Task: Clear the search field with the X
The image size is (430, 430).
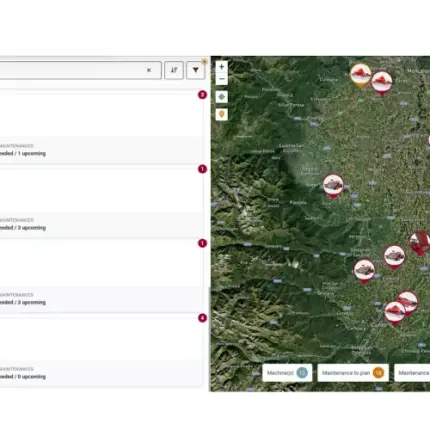Action: pos(149,70)
